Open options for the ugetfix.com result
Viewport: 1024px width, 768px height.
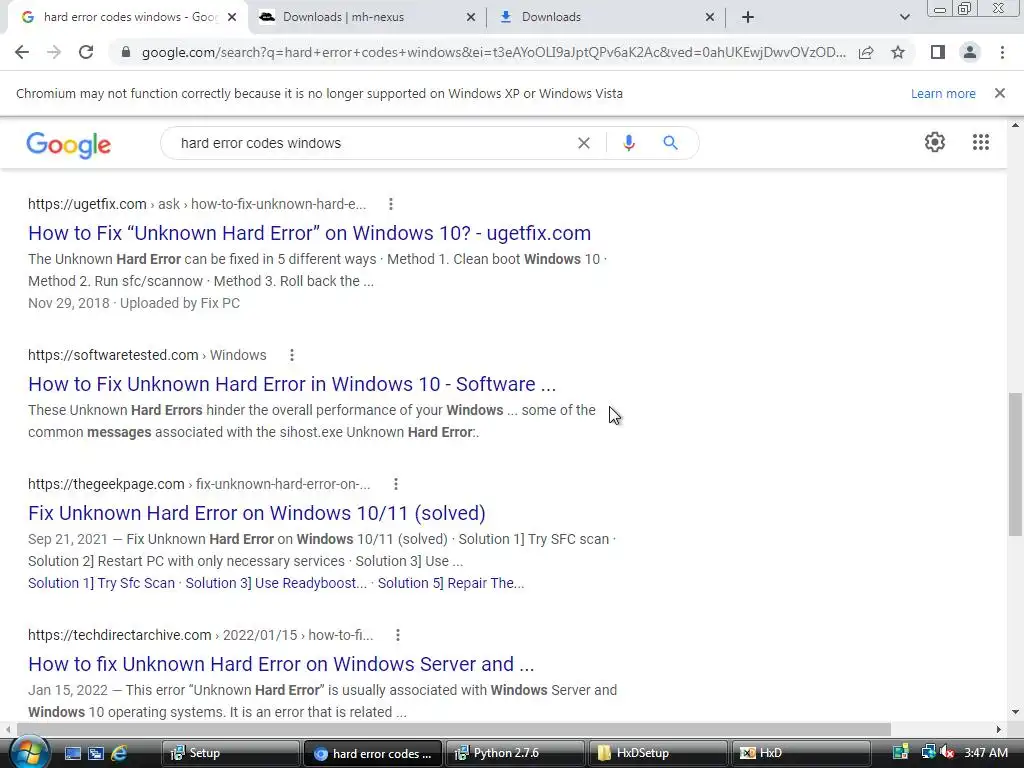pyautogui.click(x=391, y=204)
